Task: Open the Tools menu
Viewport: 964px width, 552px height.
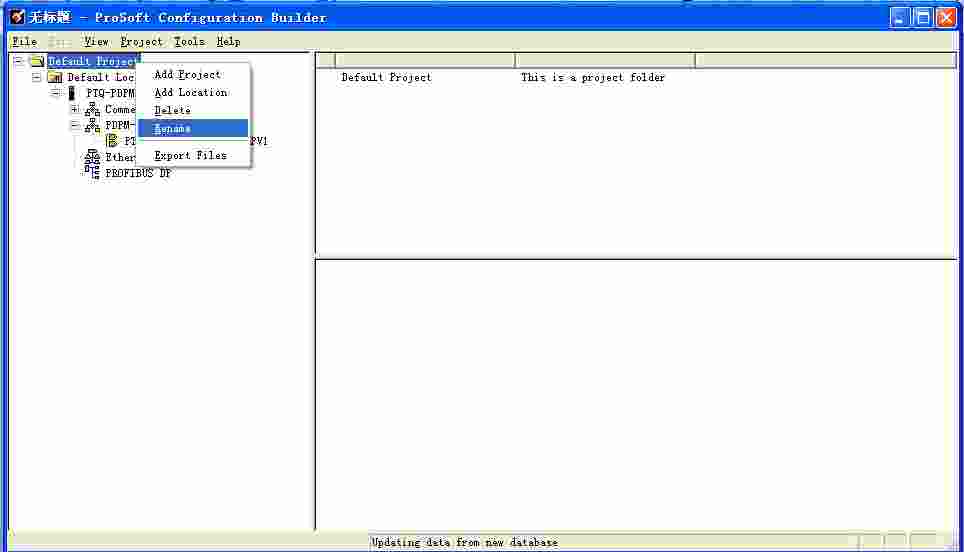Action: click(x=189, y=42)
